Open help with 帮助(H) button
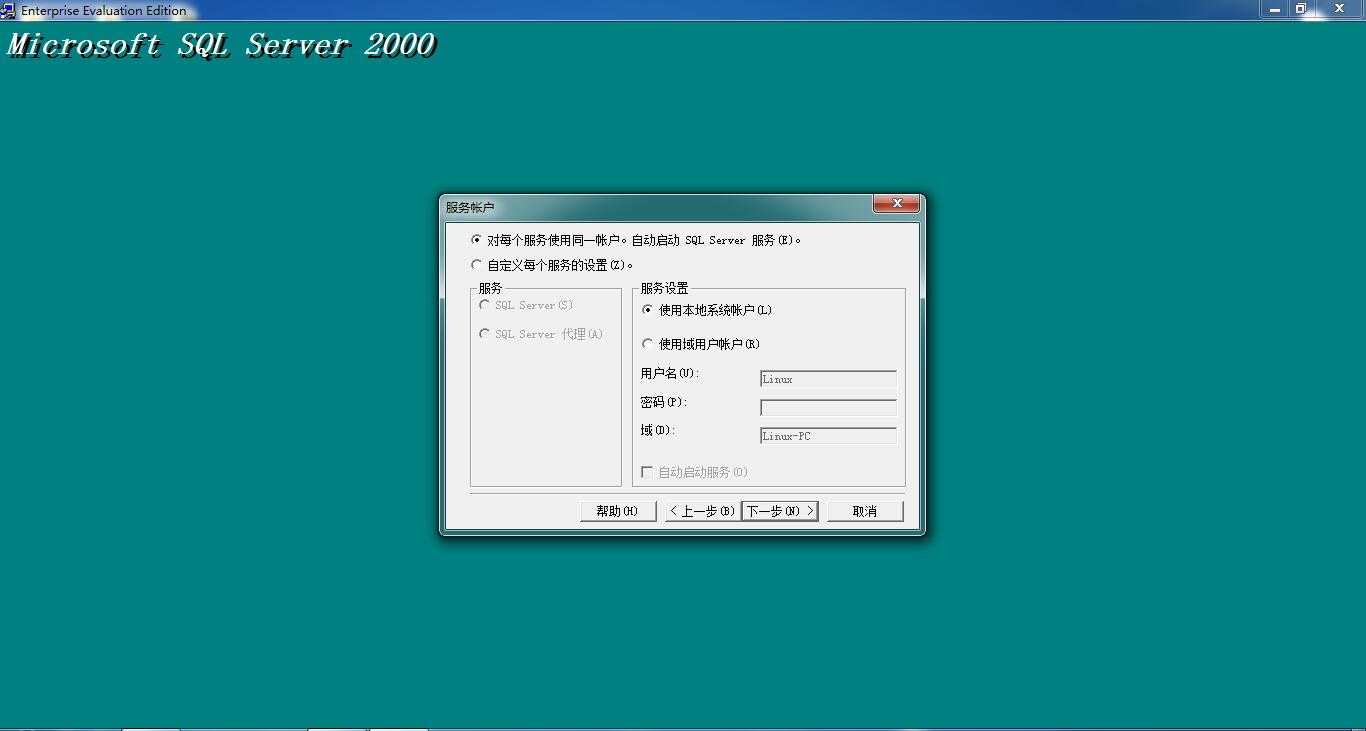1366x731 pixels. 618,511
